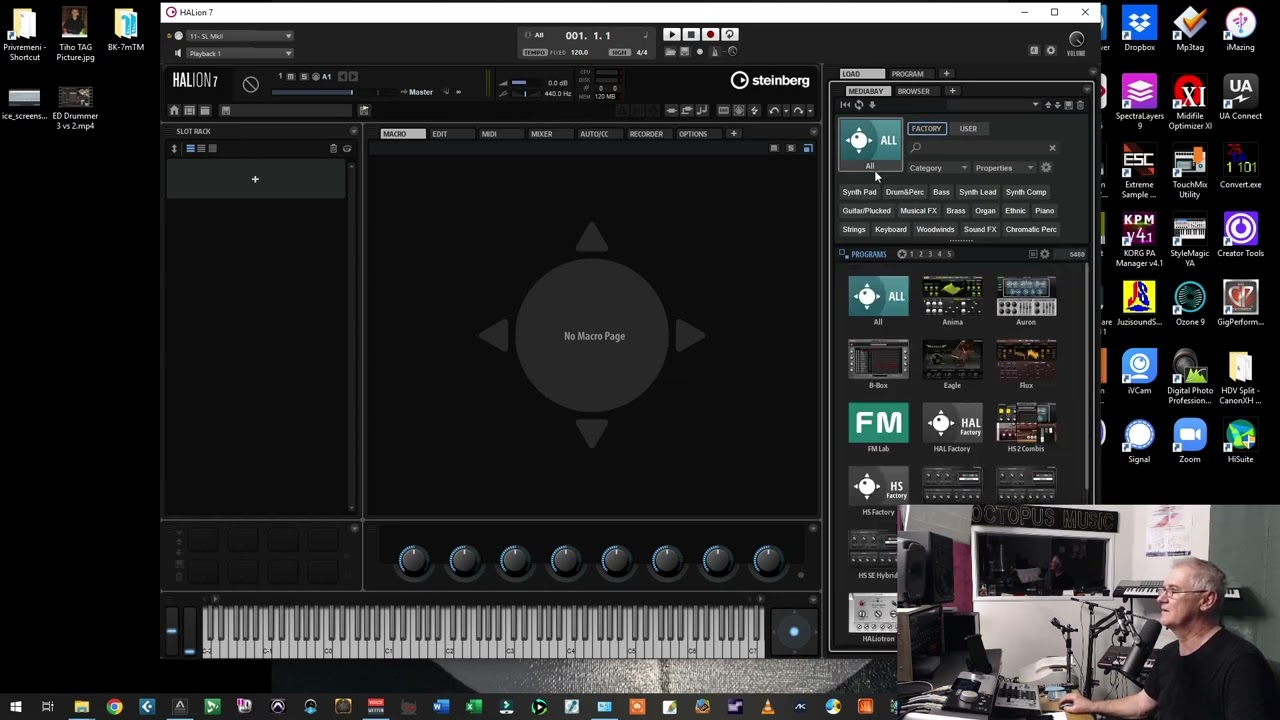This screenshot has height=720, width=1280.
Task: Open the Properties dropdown
Action: pos(1004,168)
